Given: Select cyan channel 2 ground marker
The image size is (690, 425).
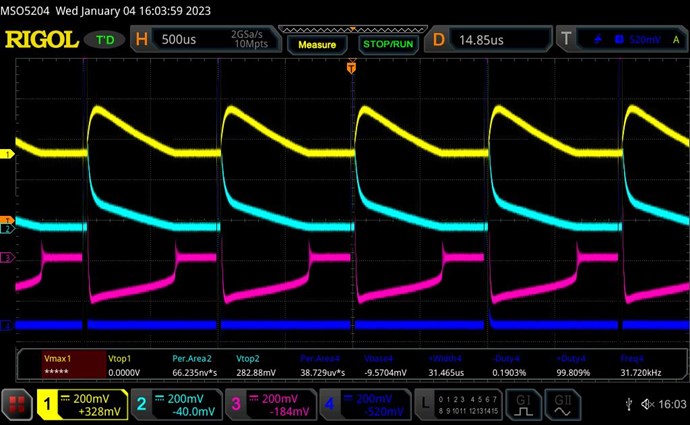Looking at the screenshot, I should pos(7,228).
